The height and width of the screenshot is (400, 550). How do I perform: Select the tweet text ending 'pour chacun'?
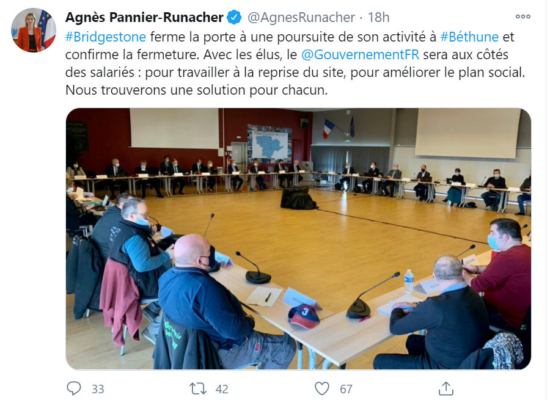(x=196, y=90)
